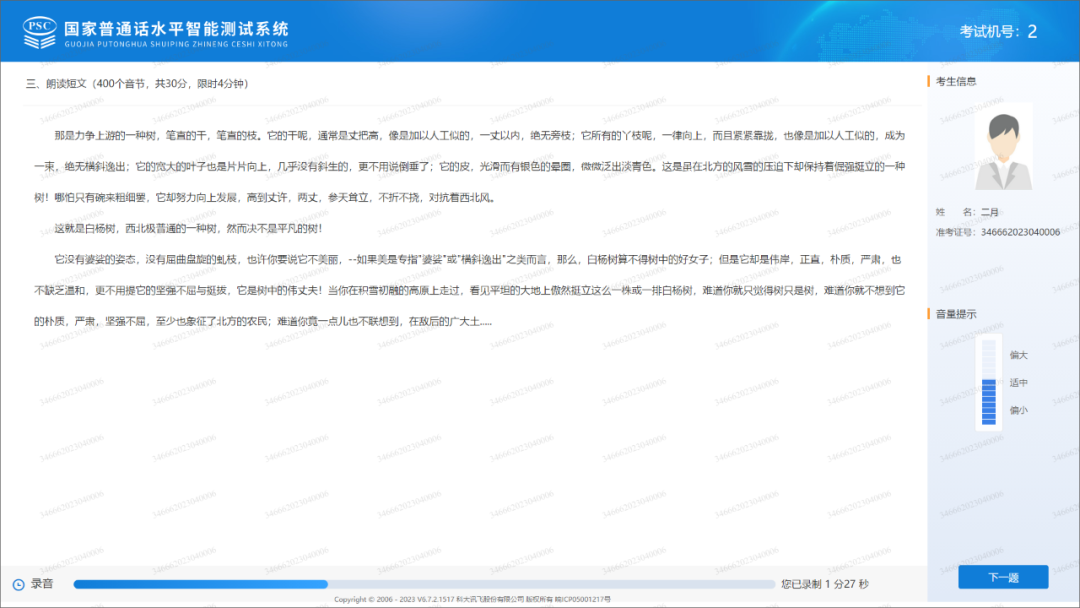Click the blue volume level meter

tap(988, 383)
